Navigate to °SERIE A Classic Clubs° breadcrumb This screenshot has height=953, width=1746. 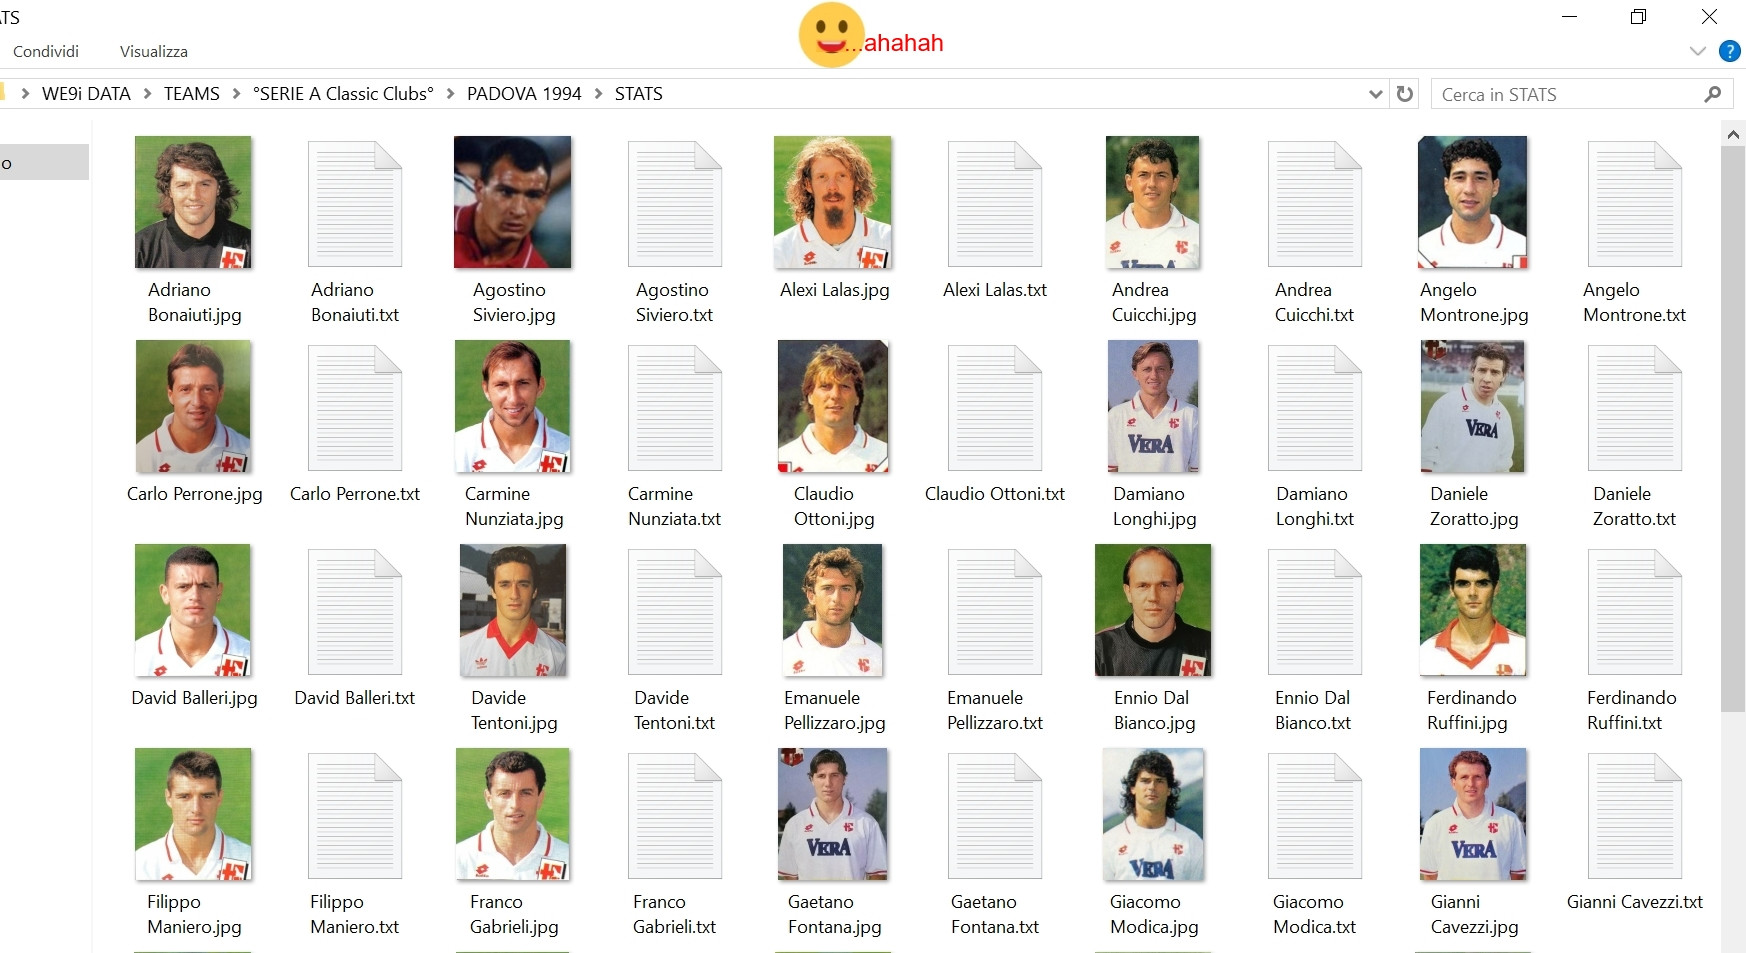click(343, 94)
